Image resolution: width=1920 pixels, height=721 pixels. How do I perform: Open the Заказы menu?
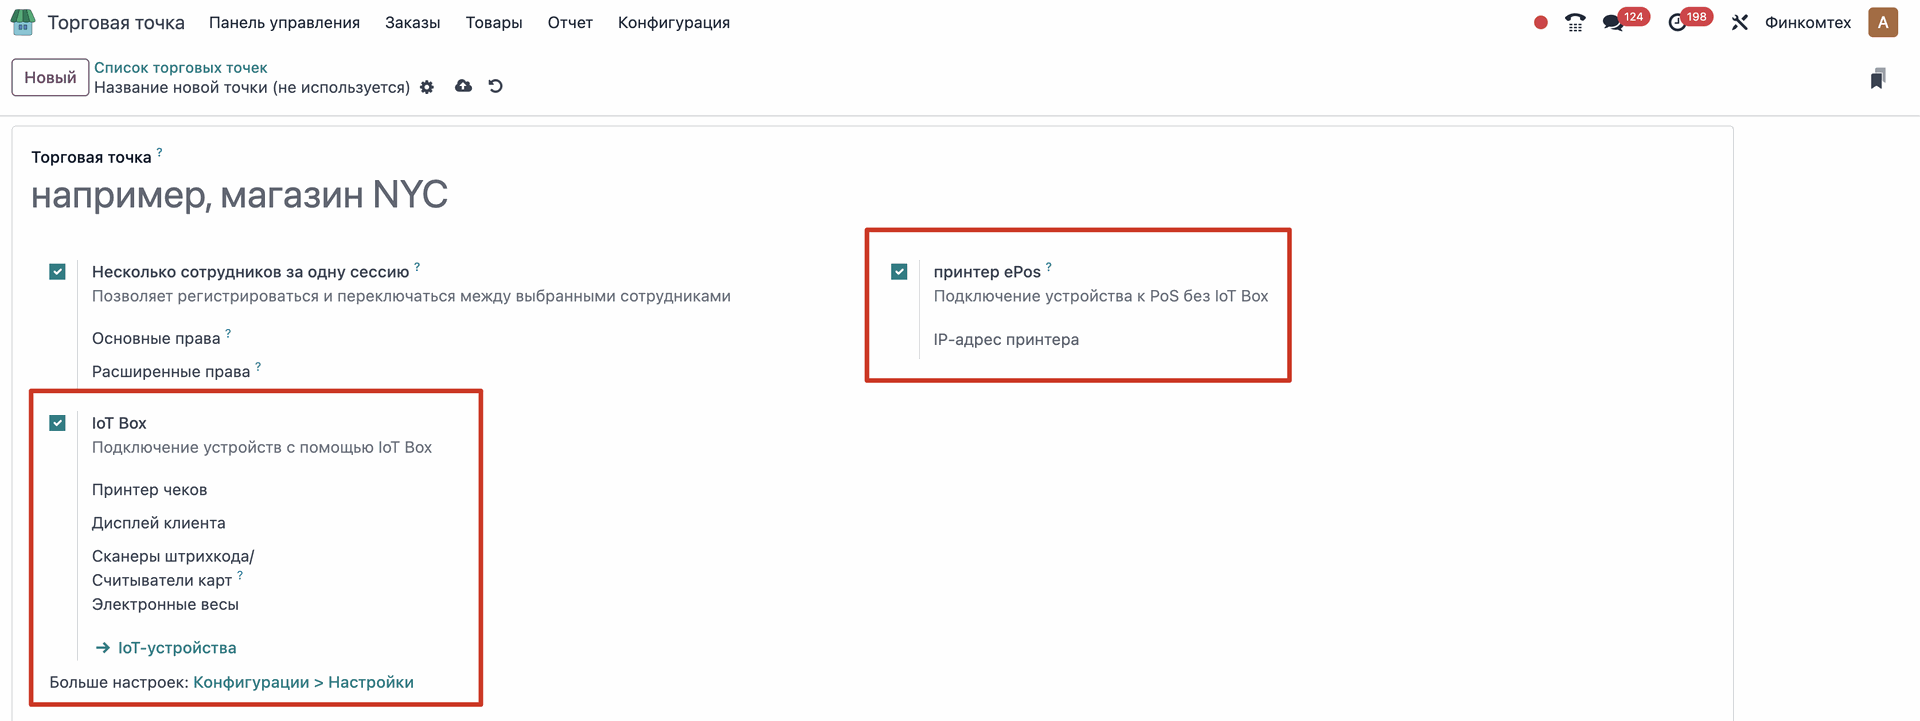pos(412,23)
